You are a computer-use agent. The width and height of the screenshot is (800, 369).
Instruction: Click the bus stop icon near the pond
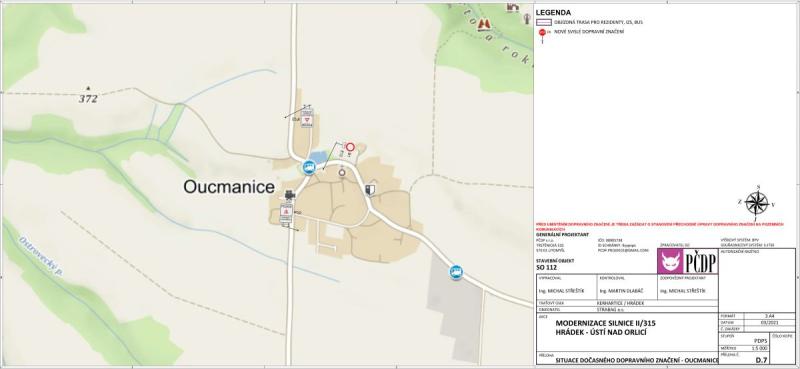(x=308, y=167)
